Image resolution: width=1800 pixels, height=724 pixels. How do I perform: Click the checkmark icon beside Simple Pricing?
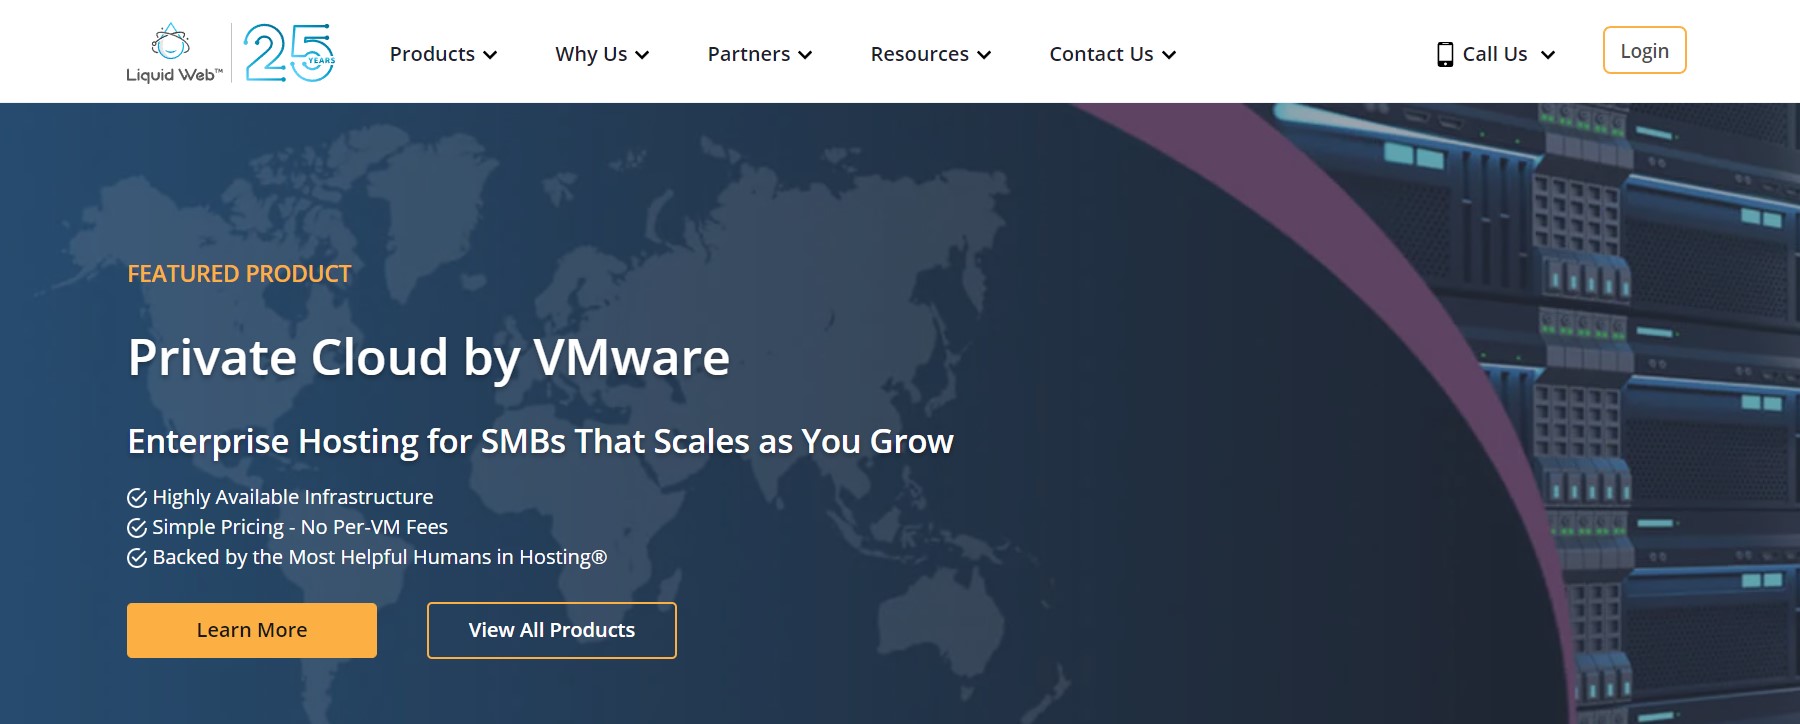pyautogui.click(x=137, y=528)
